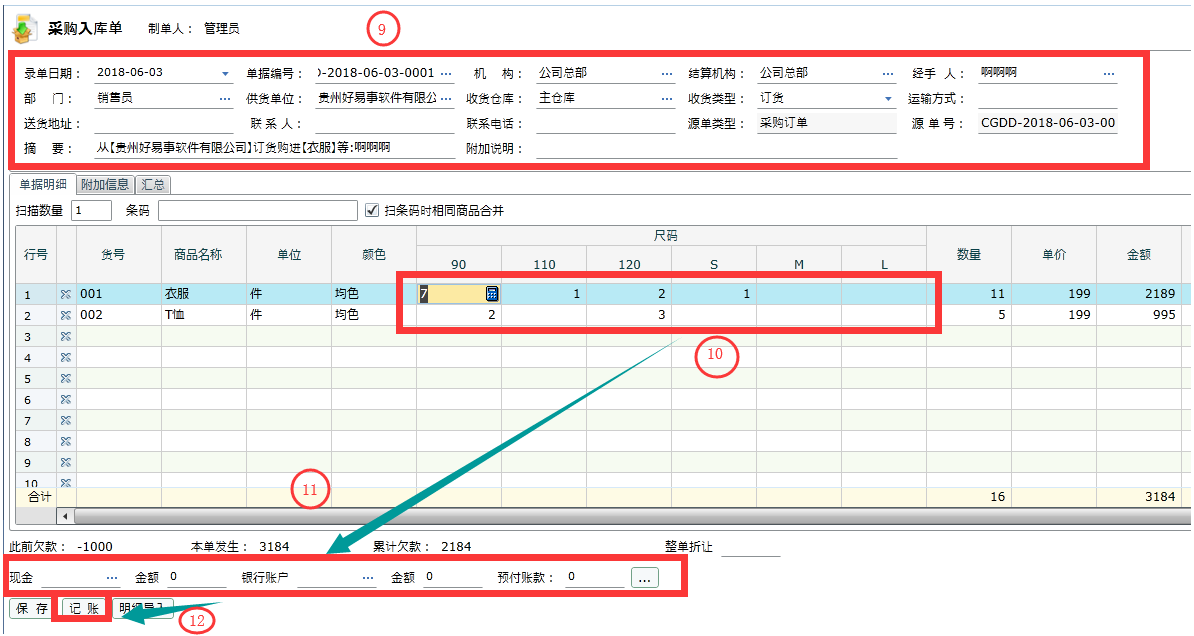The width and height of the screenshot is (1194, 636).
Task: Select the 单据明细 tab
Action: coord(42,184)
